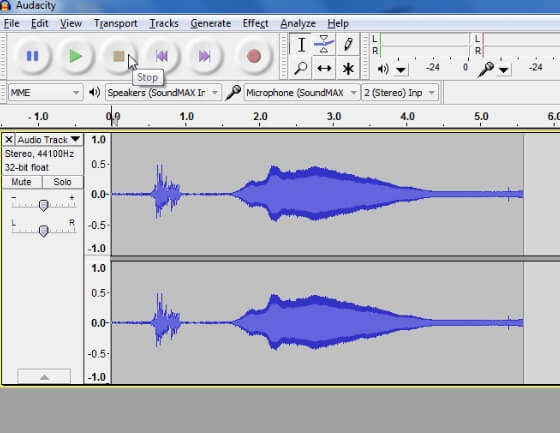Click the 'Stereo, 44100Hz' track info text

39,154
